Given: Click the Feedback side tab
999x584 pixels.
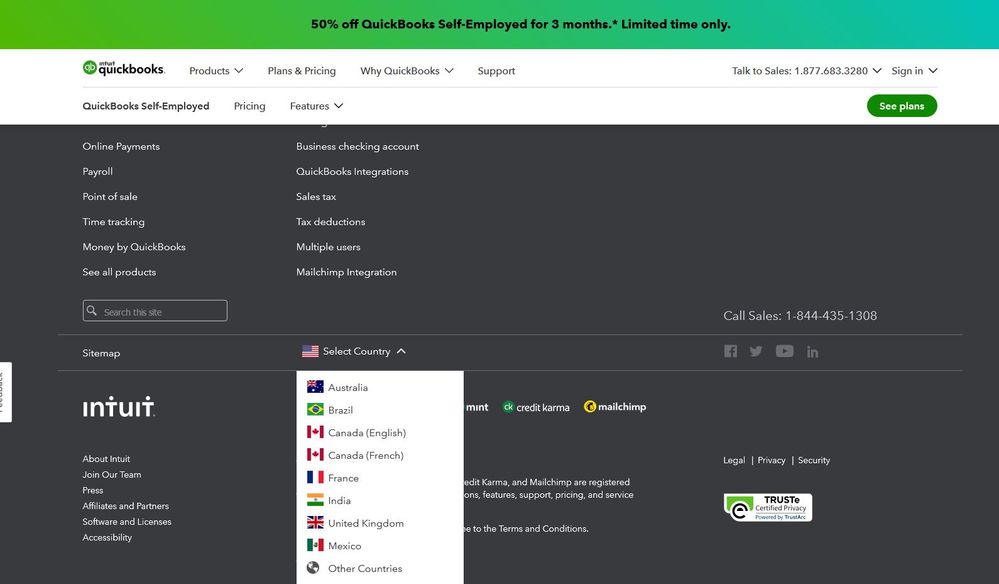Looking at the screenshot, I should (x=5, y=392).
